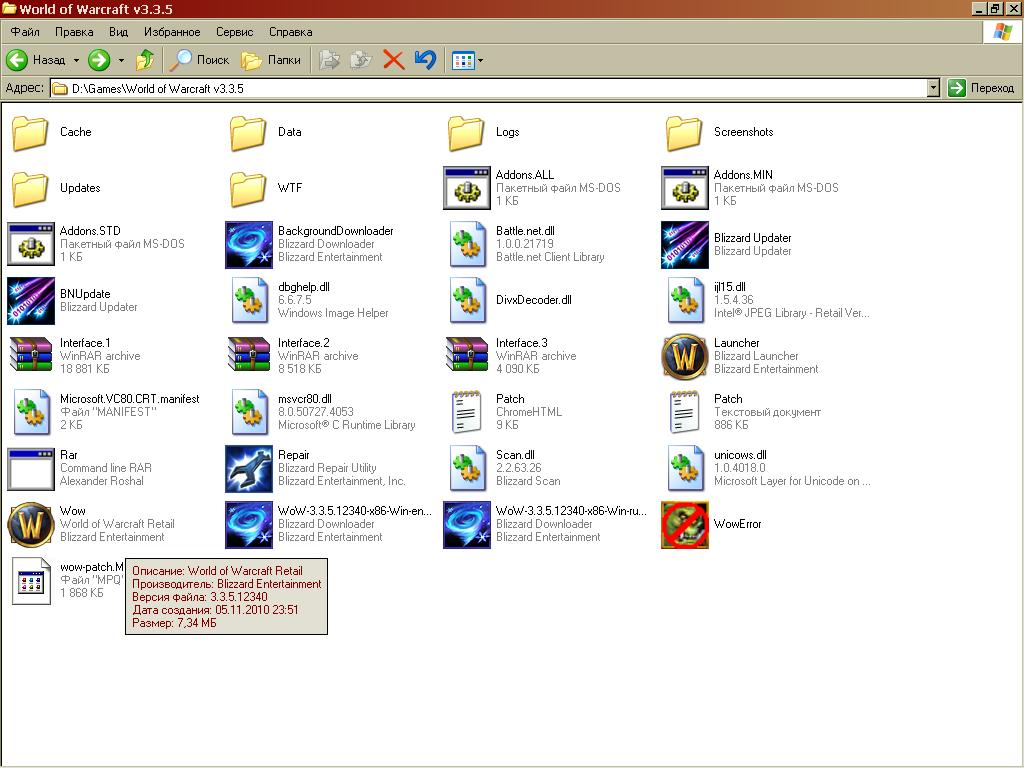Image resolution: width=1024 pixels, height=768 pixels.
Task: Select the Blizzard Updater icon
Action: [685, 245]
